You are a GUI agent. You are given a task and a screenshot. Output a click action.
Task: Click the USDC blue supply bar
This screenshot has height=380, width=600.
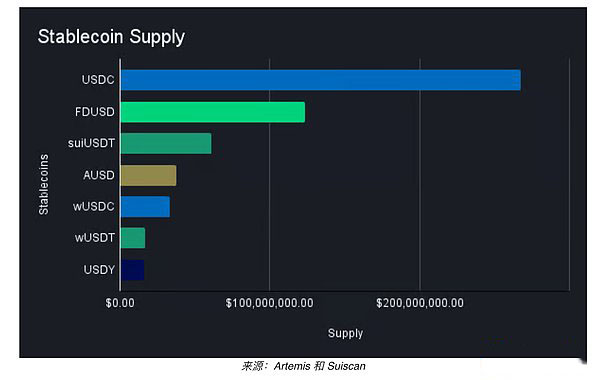320,80
